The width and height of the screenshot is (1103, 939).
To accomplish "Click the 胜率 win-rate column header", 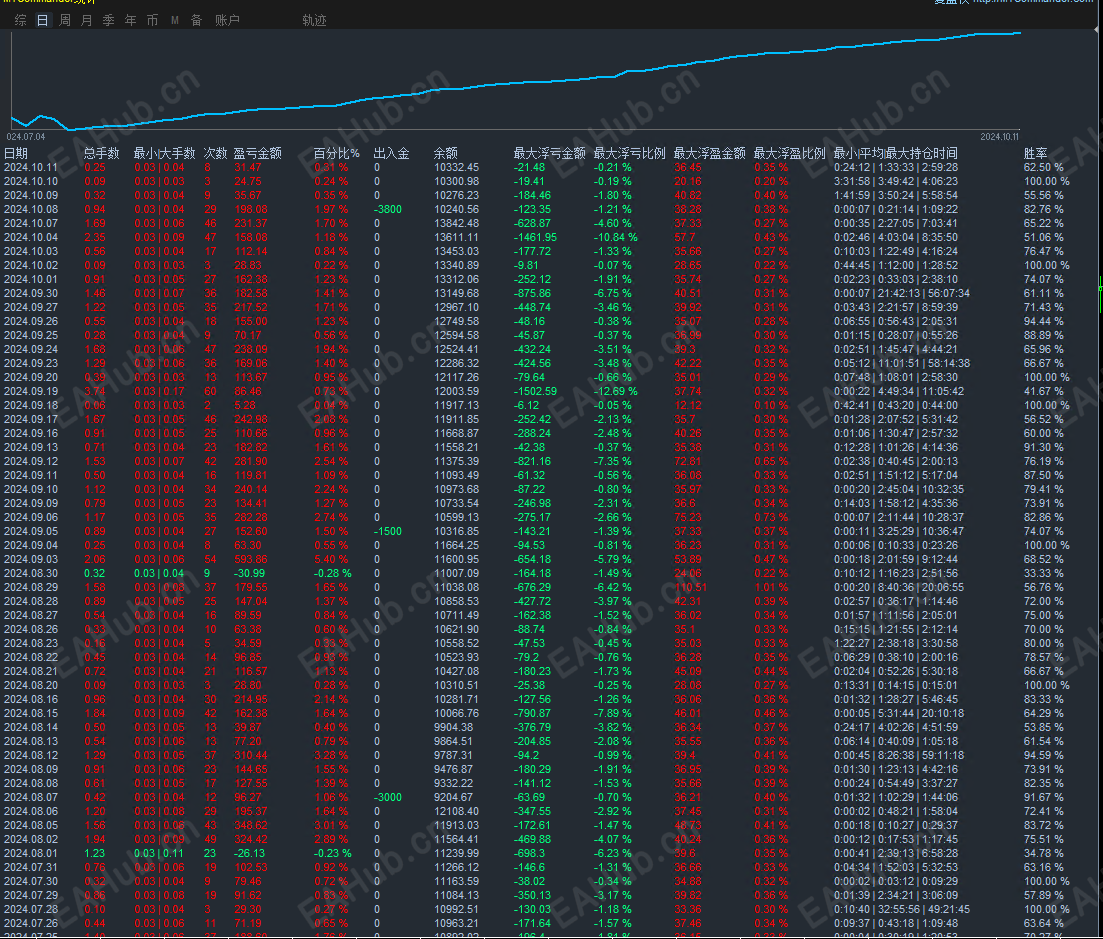I will click(x=1035, y=153).
